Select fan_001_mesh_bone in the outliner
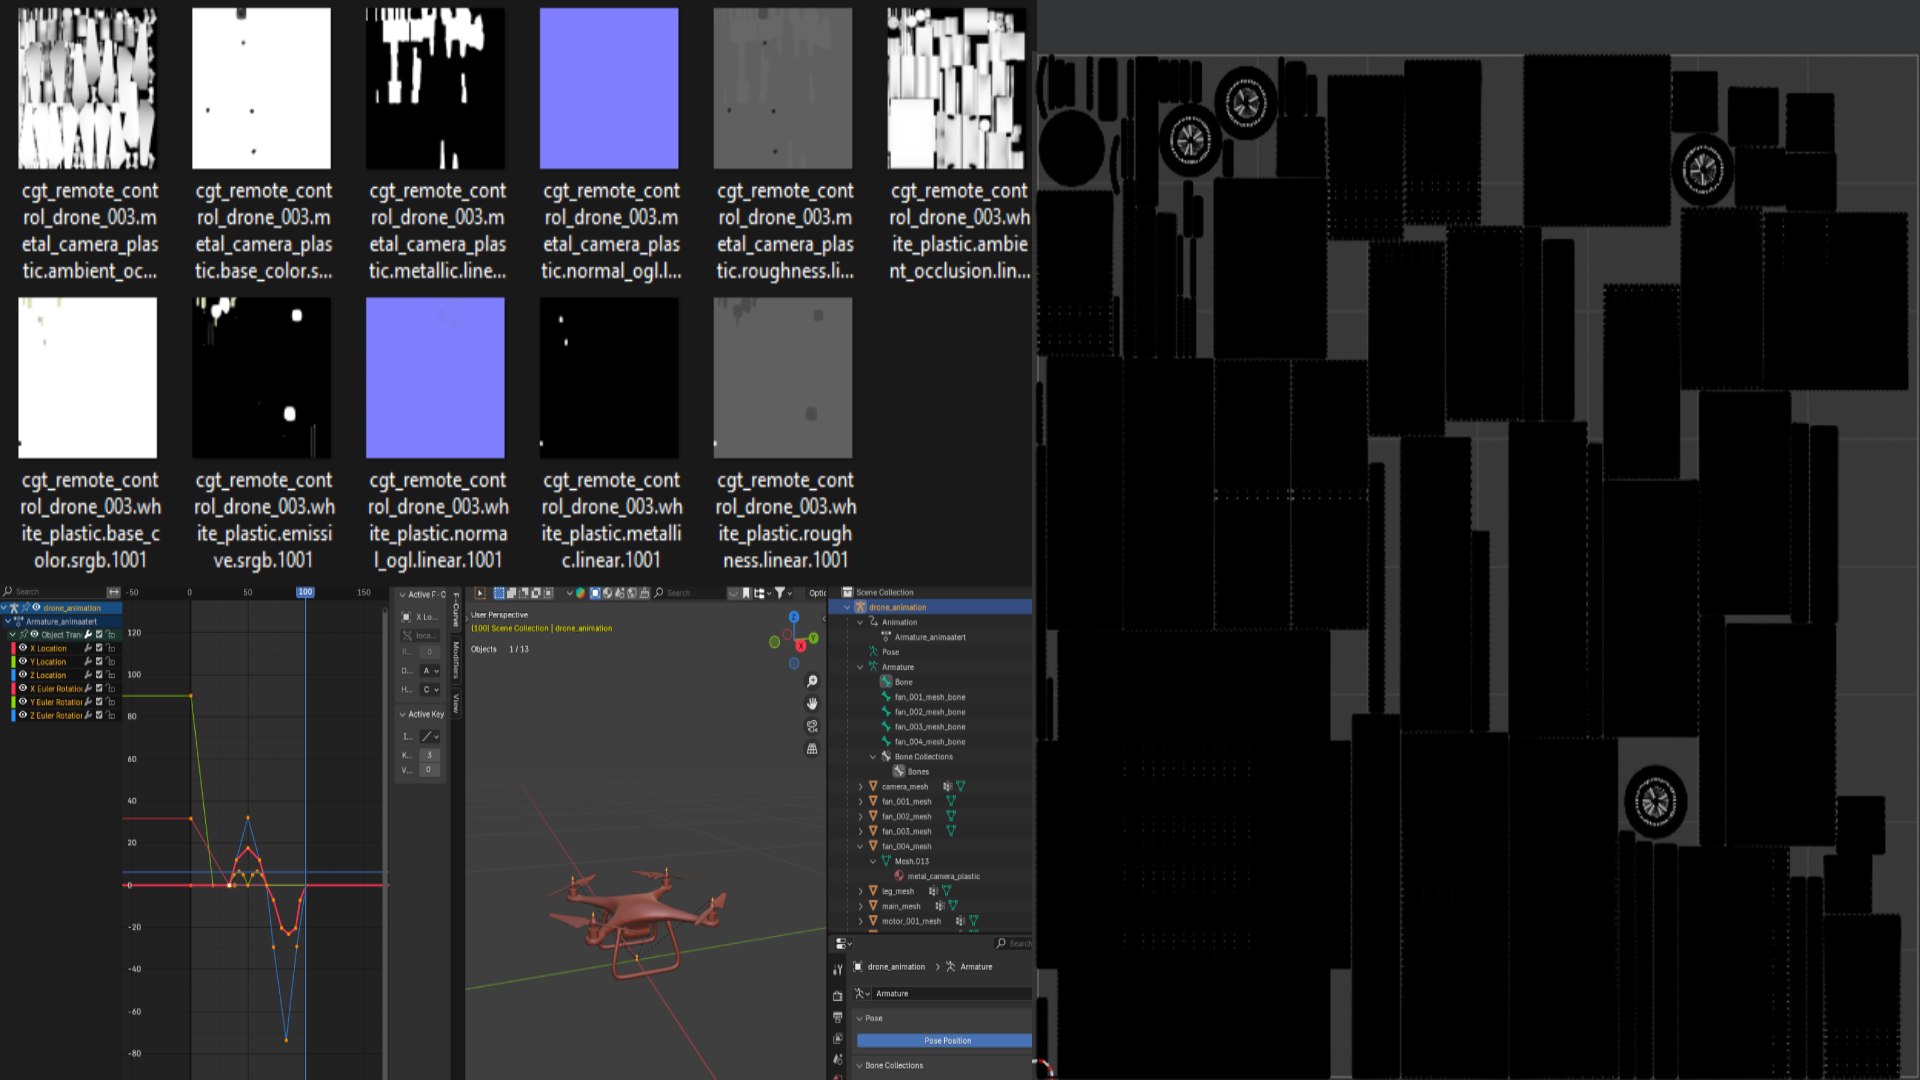This screenshot has width=1920, height=1080. (930, 697)
